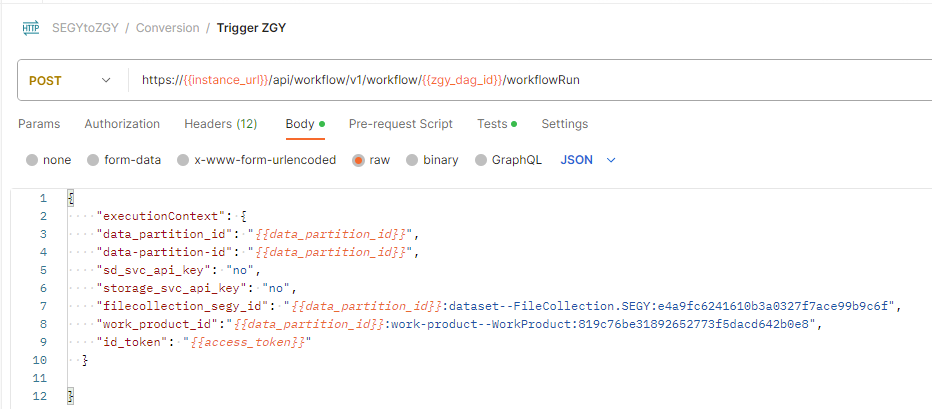Screen dimensions: 932x409
Task: Click the {{instance_url}} variable in URL
Action: tap(227, 80)
